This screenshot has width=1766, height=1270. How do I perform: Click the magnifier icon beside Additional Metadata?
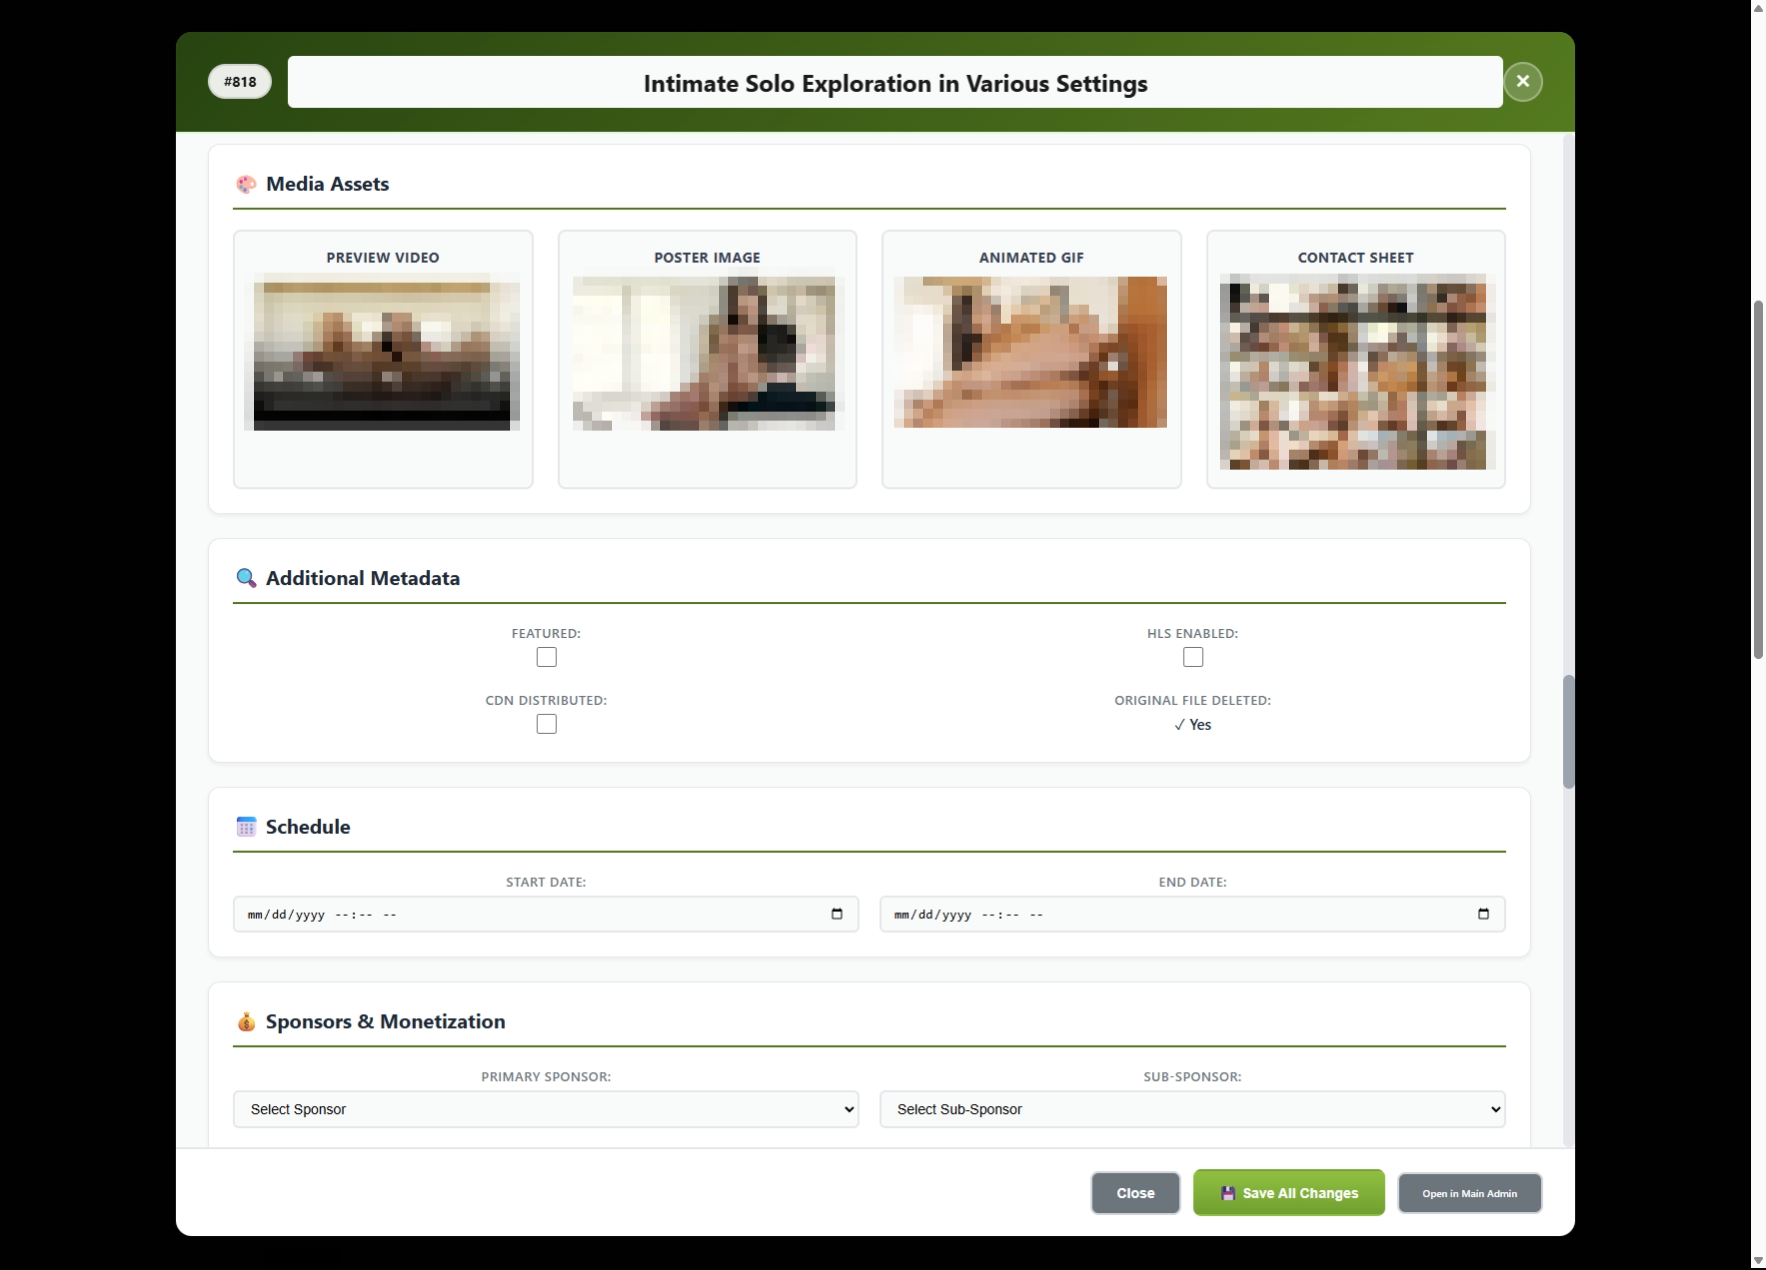[x=246, y=578]
